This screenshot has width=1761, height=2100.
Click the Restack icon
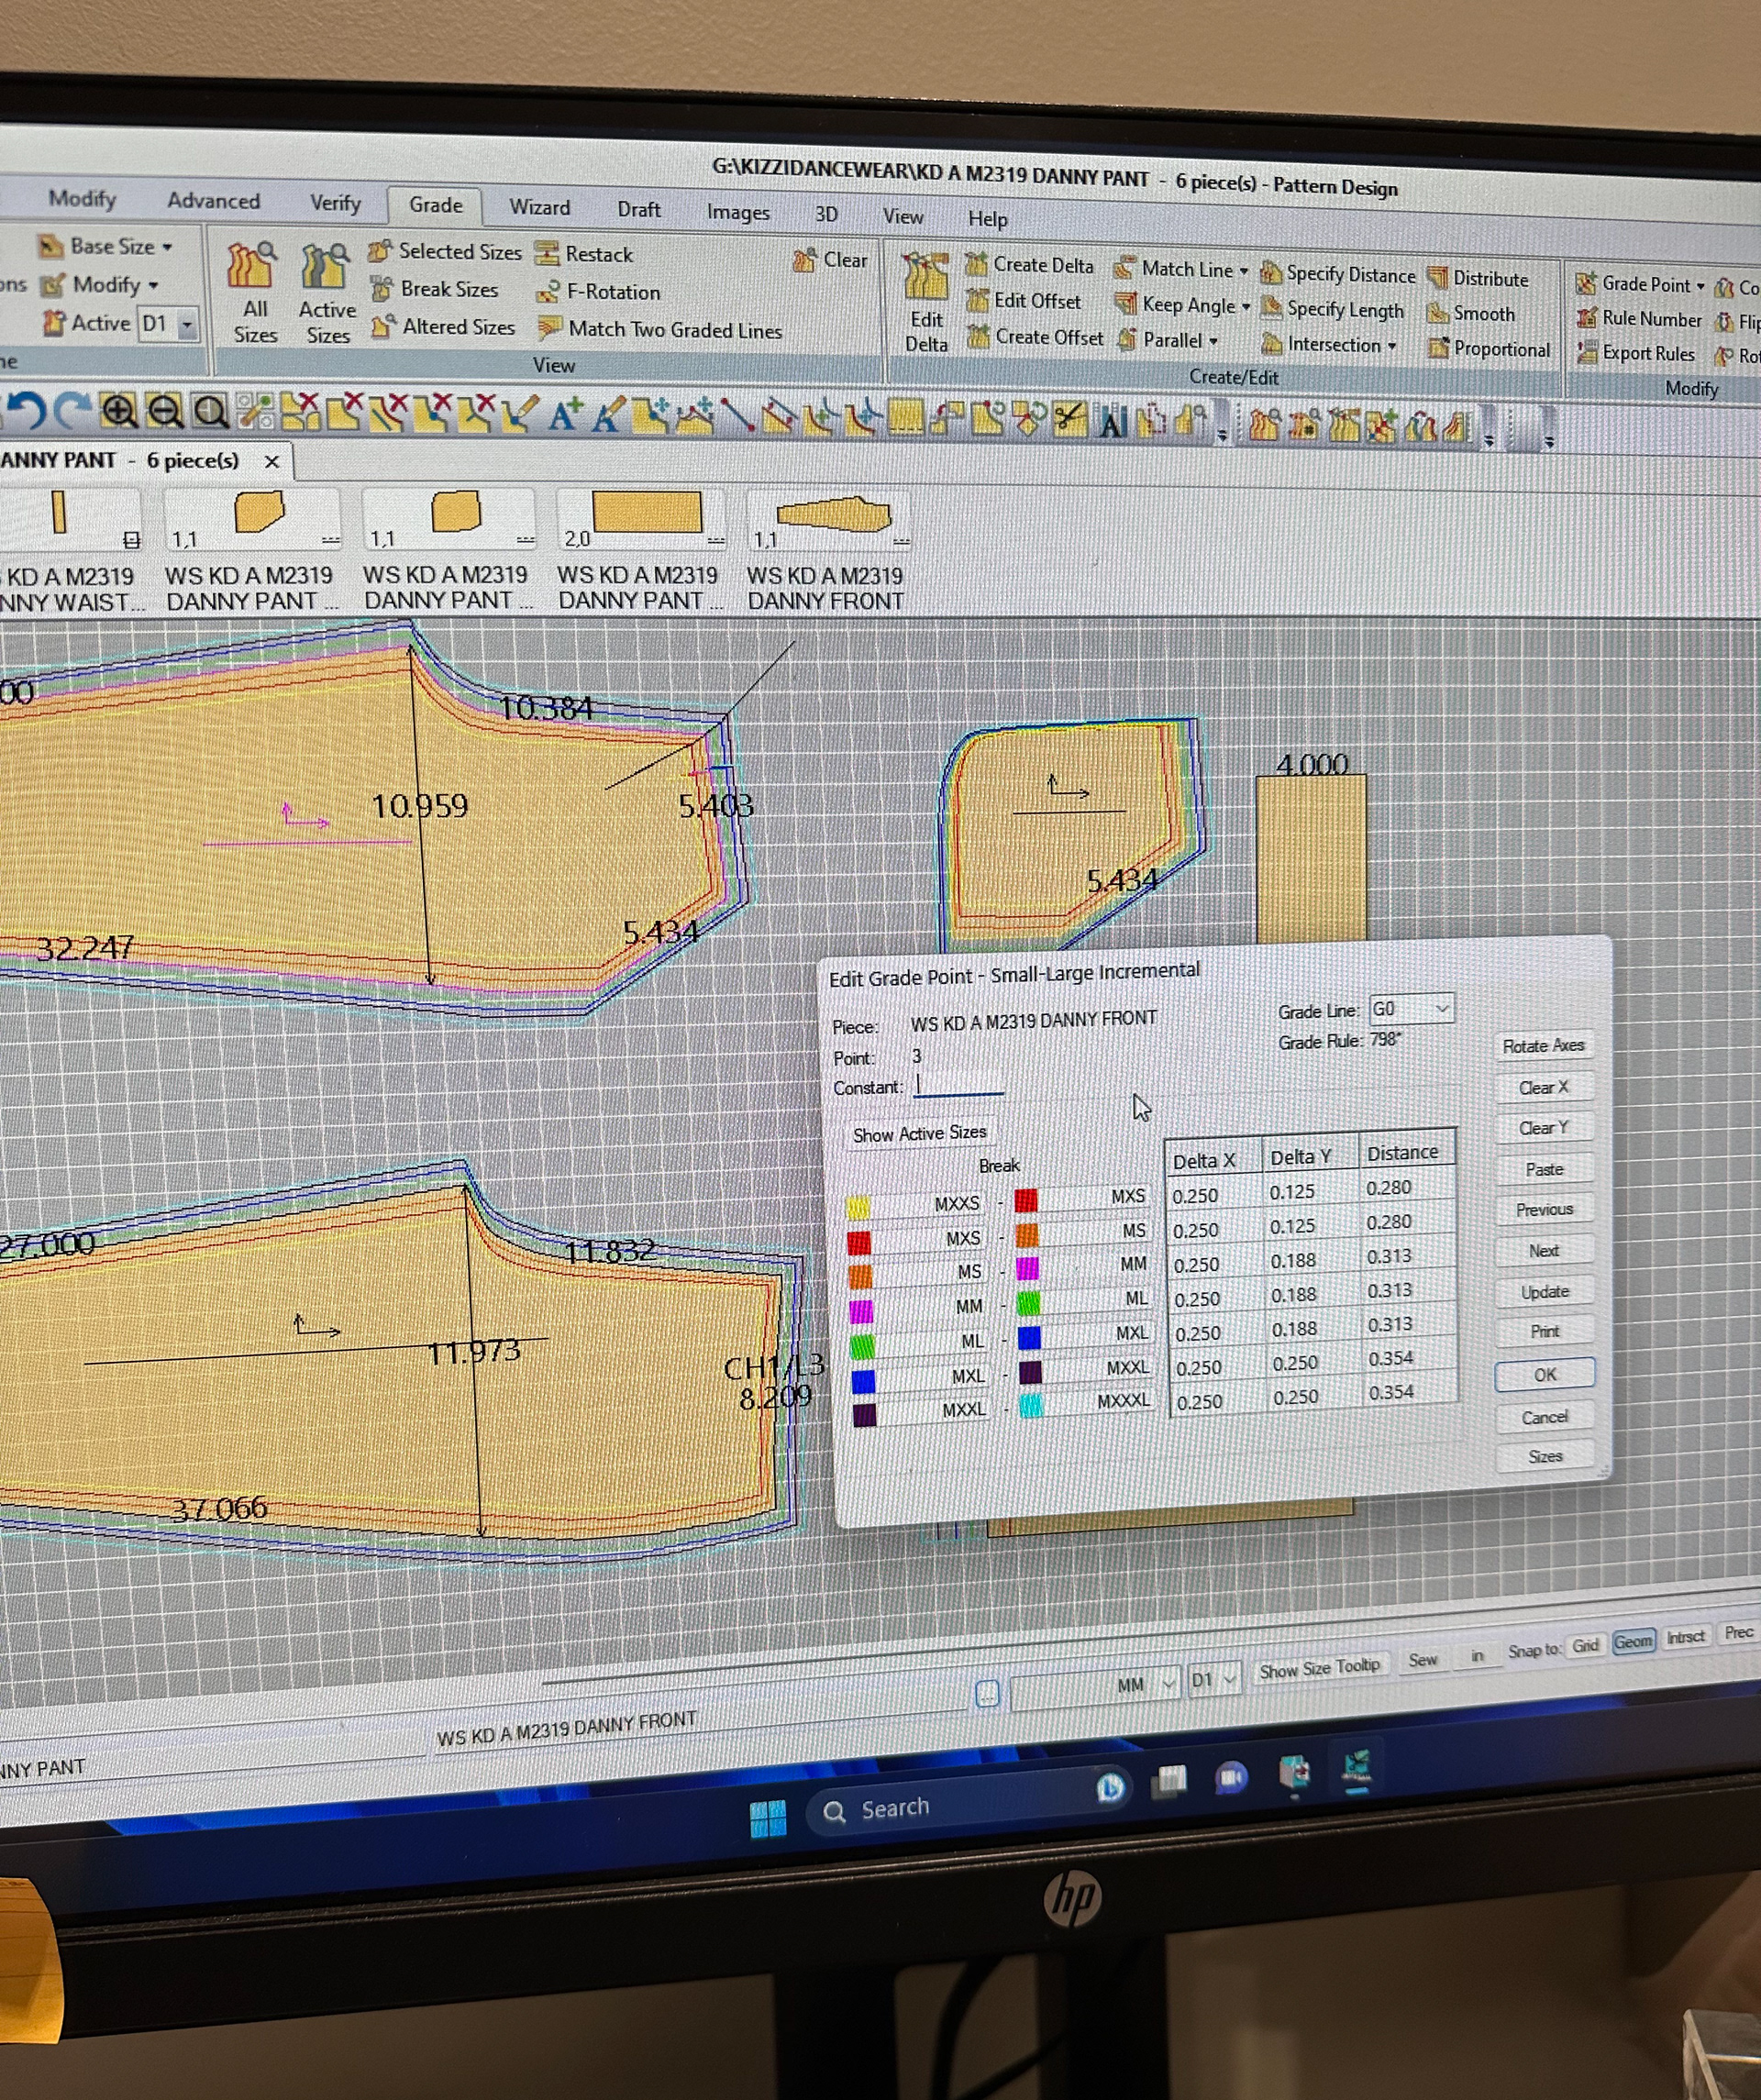tap(546, 254)
